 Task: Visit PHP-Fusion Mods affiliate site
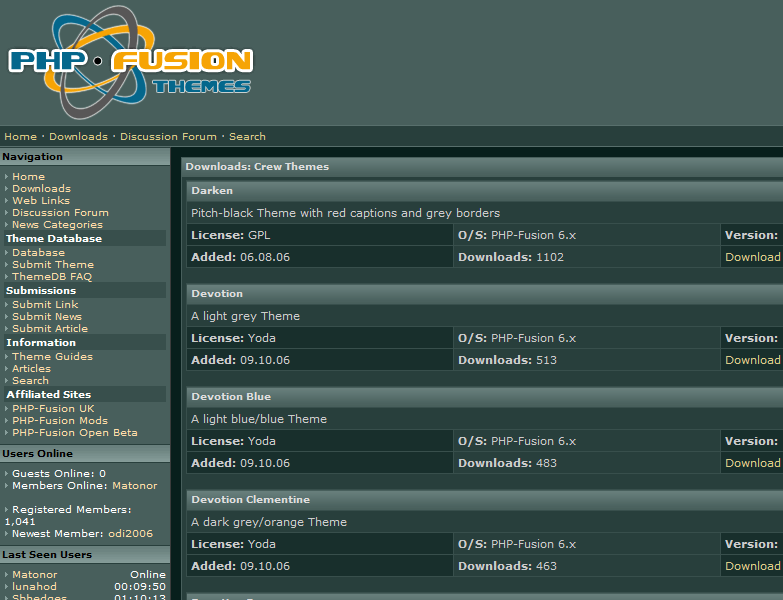pyautogui.click(x=60, y=420)
